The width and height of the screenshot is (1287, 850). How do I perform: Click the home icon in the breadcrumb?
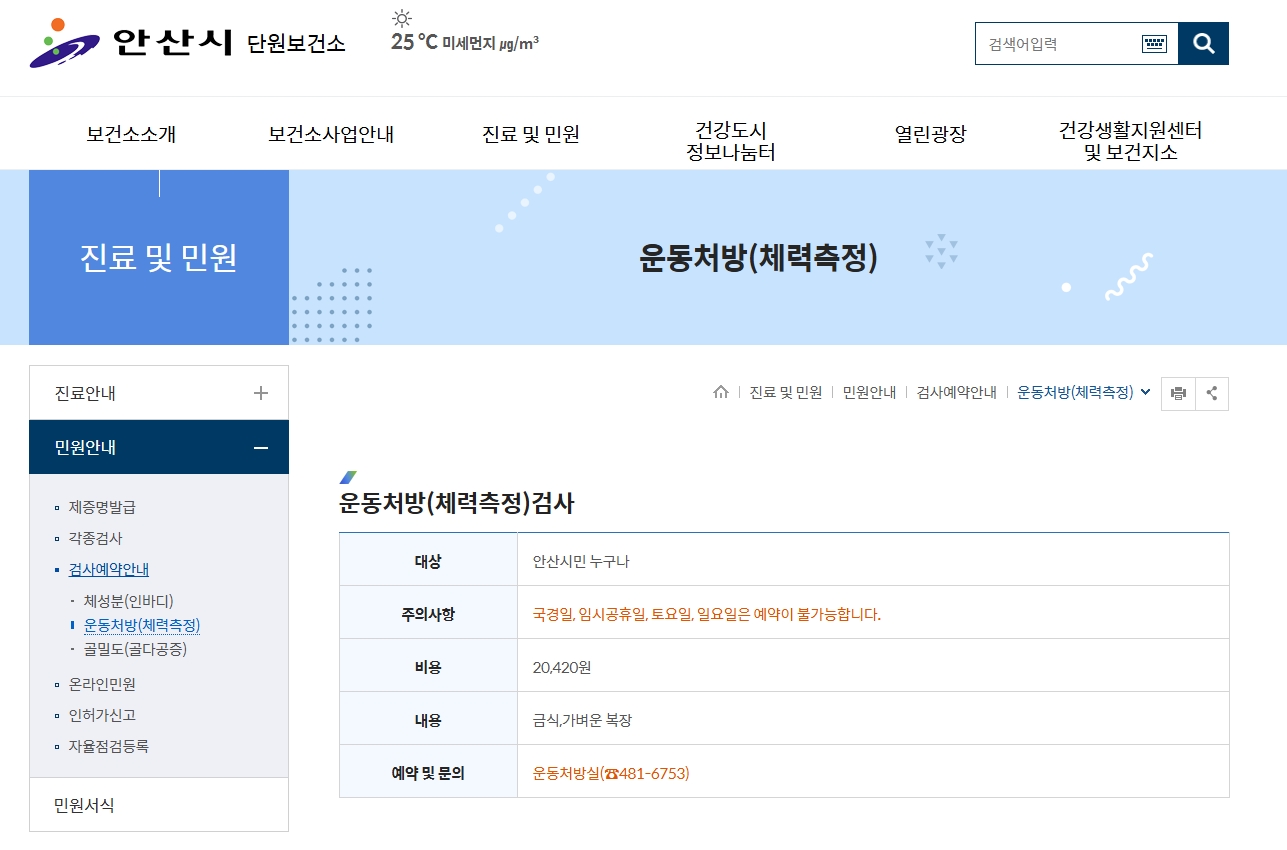coord(722,393)
